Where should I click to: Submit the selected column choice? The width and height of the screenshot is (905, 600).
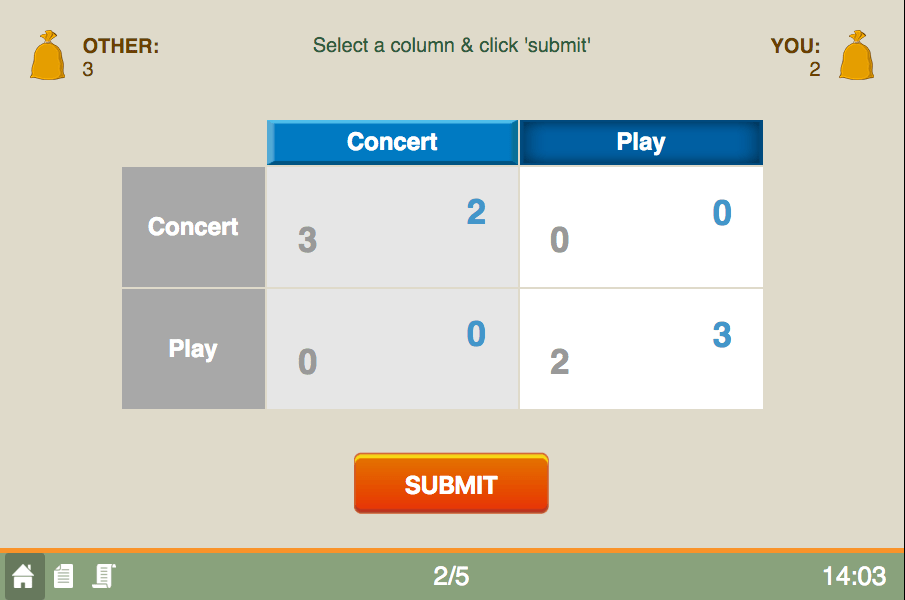[451, 483]
